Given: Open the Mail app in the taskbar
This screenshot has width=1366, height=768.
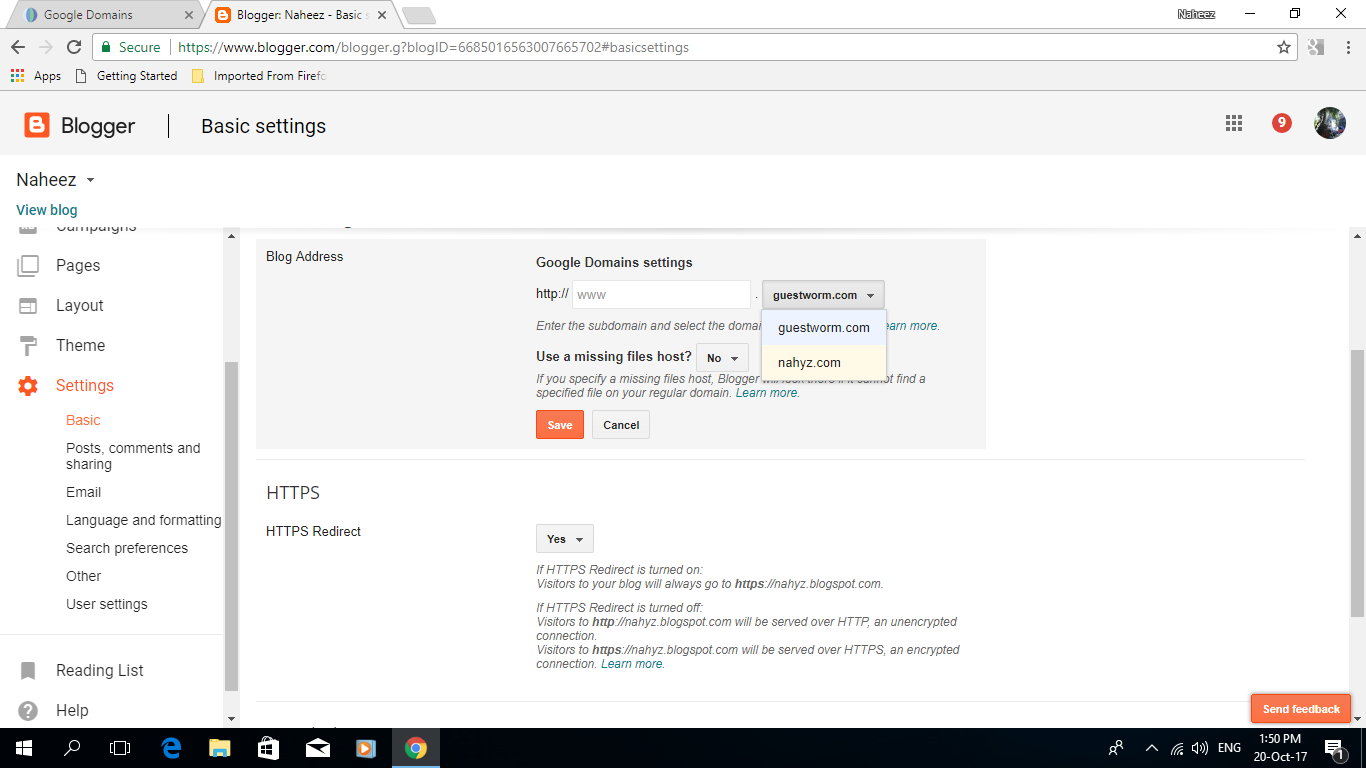Looking at the screenshot, I should (318, 748).
